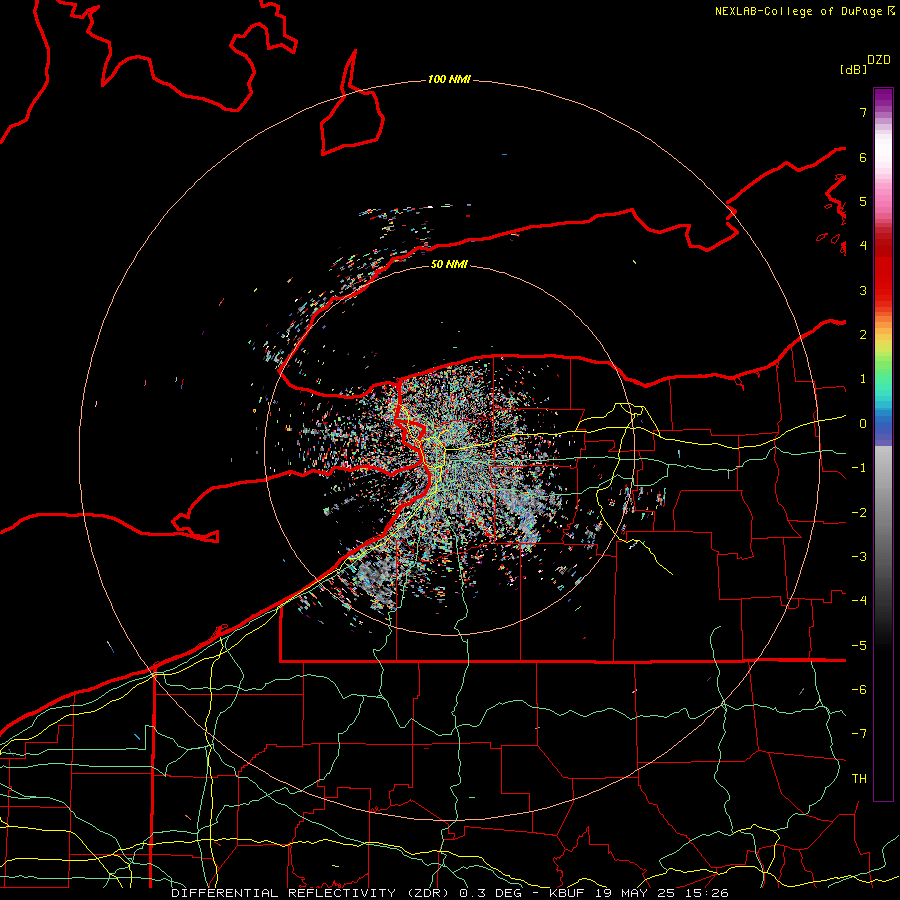Click the 5 value on the color scale
The width and height of the screenshot is (900, 900).
point(863,201)
